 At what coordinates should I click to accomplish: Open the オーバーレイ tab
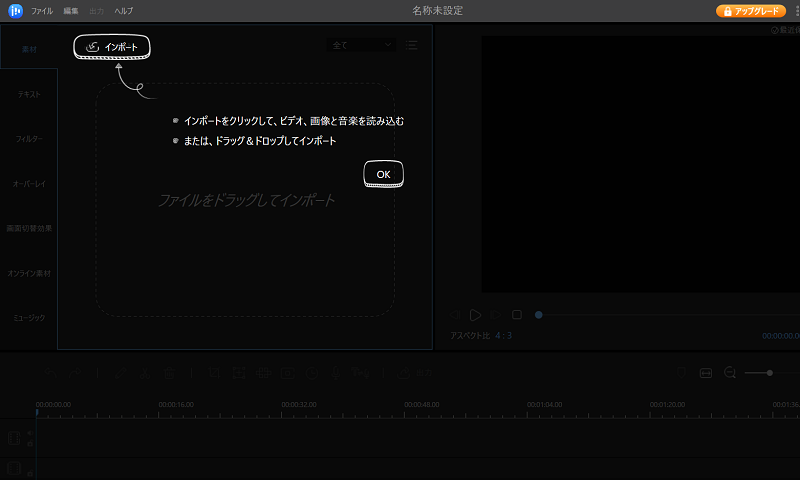pyautogui.click(x=29, y=183)
